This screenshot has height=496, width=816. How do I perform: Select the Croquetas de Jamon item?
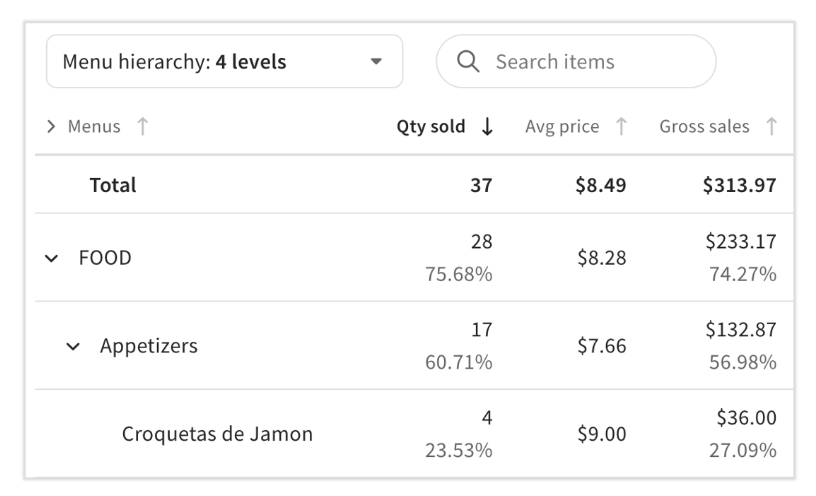[x=217, y=434]
